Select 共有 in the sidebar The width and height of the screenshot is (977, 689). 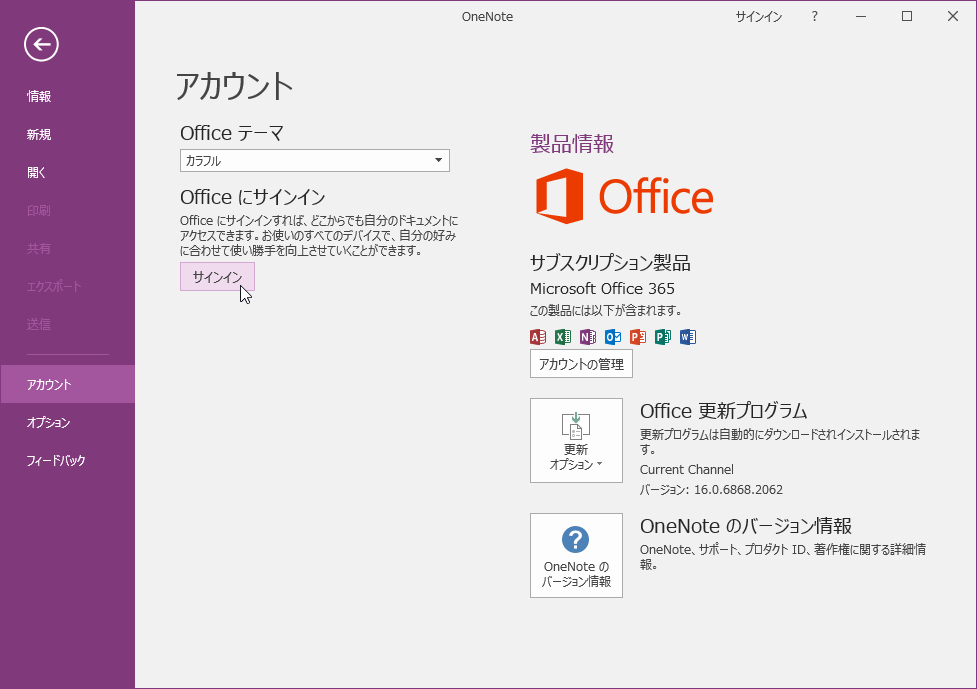[39, 249]
